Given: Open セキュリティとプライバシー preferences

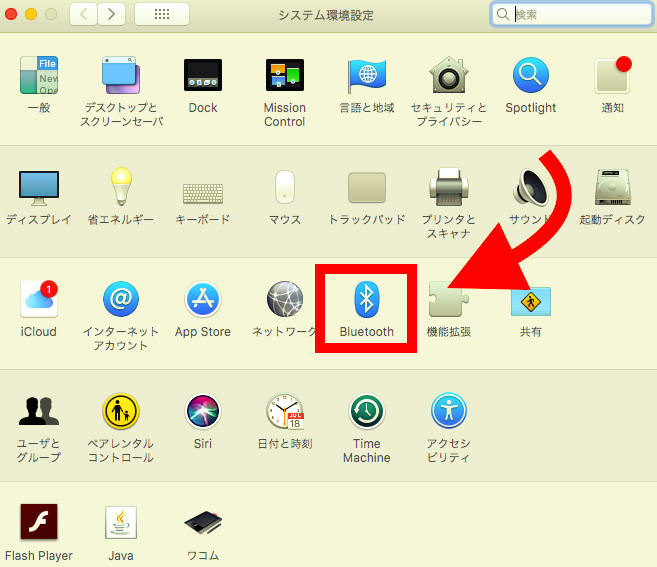Looking at the screenshot, I should [x=449, y=75].
